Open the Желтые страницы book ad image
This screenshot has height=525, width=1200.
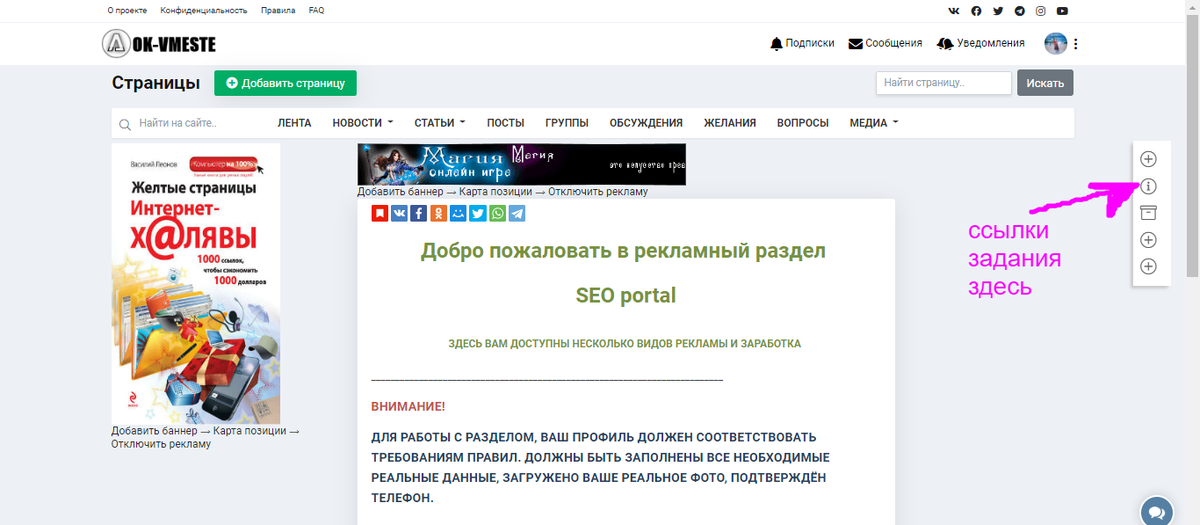tap(196, 284)
